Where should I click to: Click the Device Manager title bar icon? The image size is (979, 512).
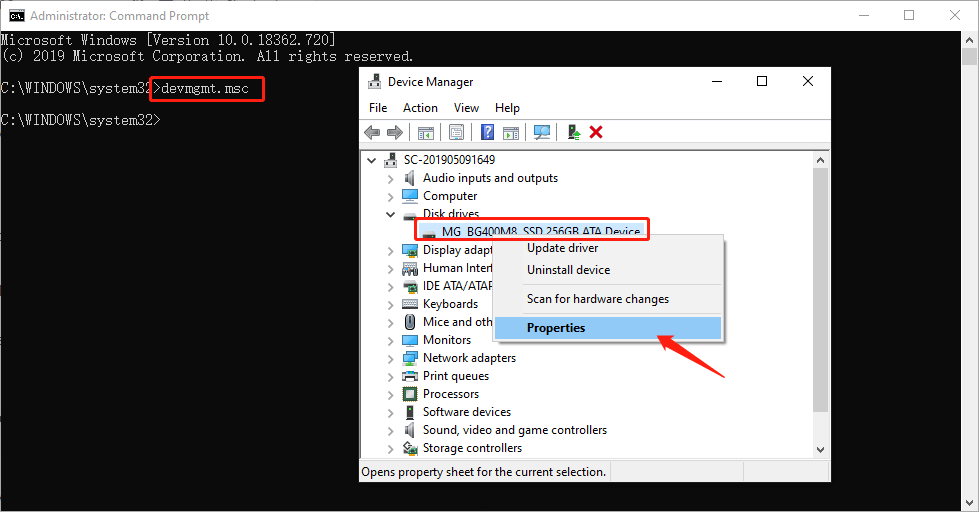[375, 82]
